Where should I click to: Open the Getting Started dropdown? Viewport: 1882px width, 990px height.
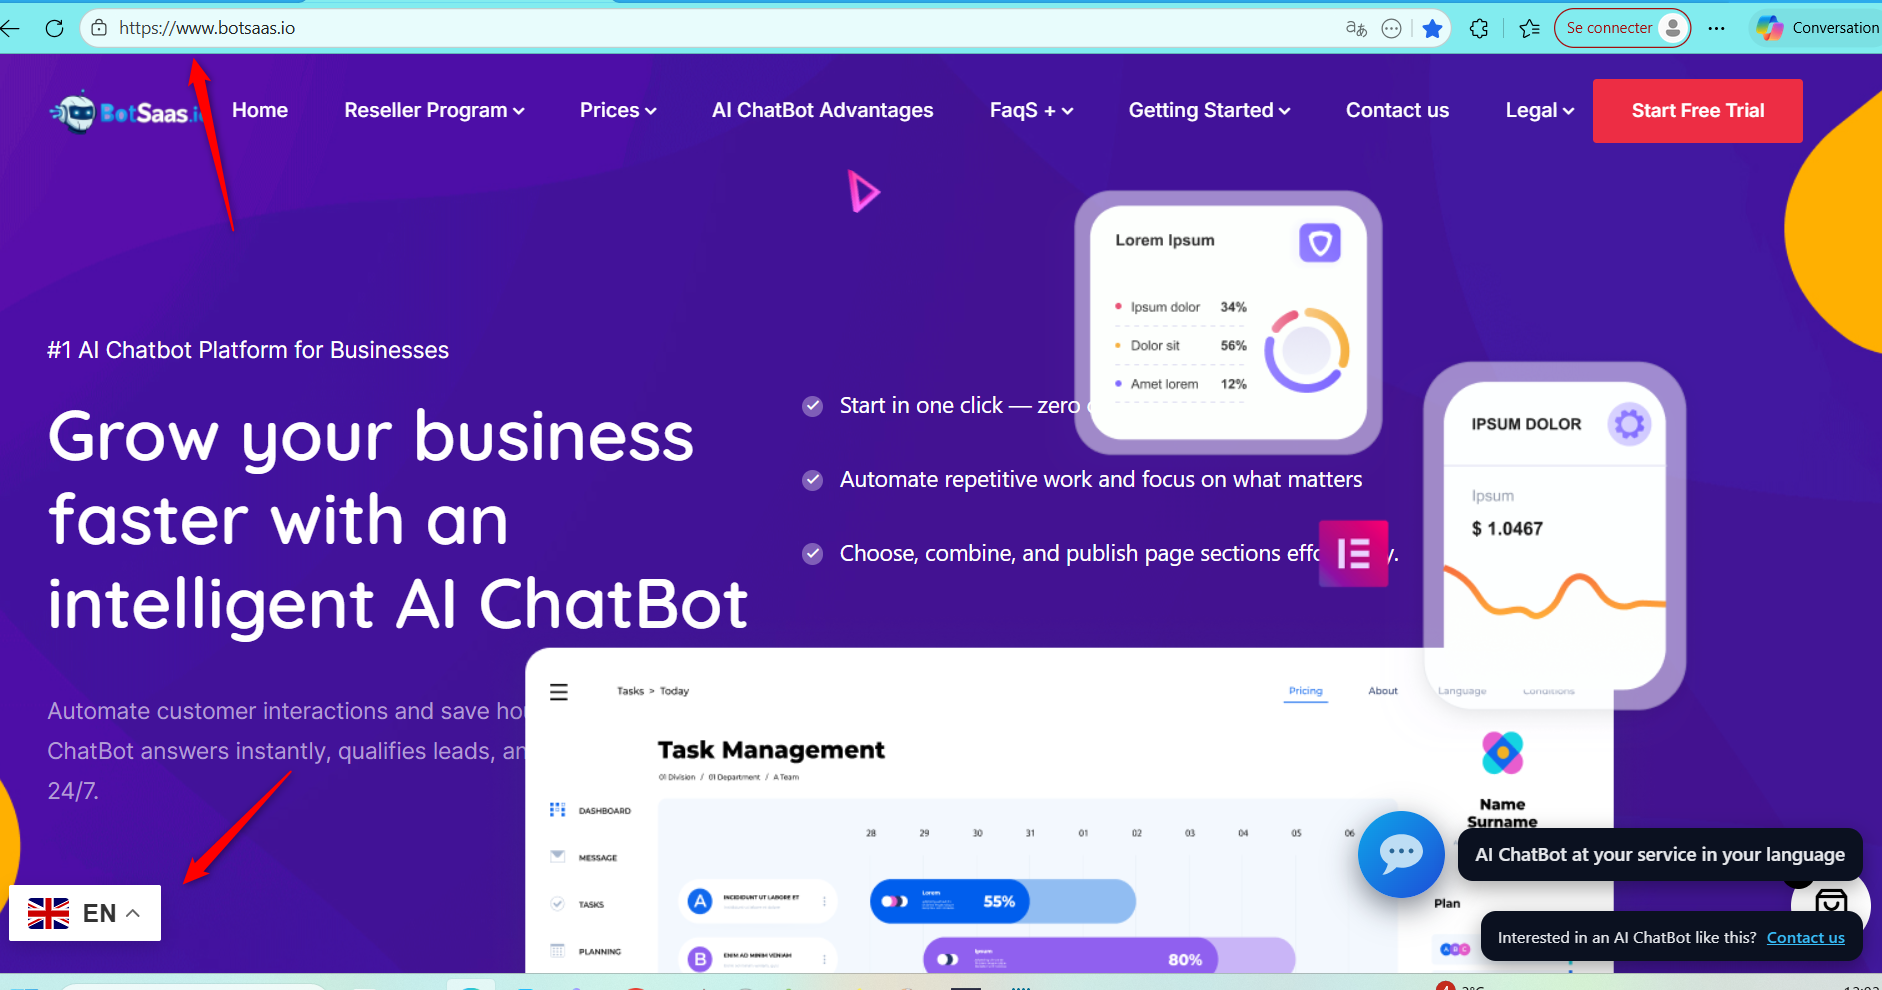coord(1209,111)
